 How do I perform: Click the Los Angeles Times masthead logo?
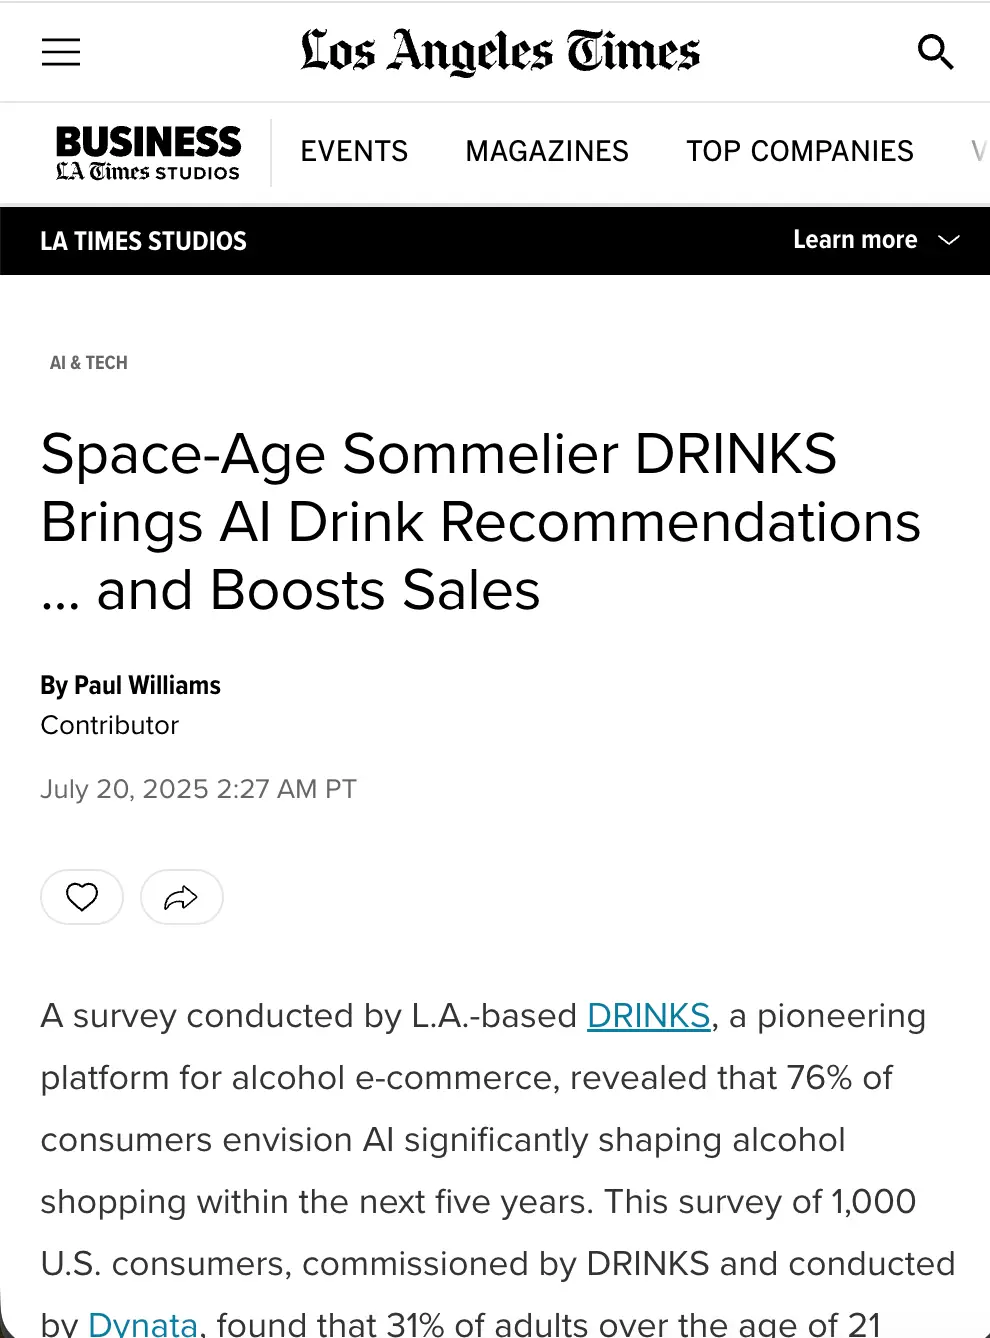click(499, 52)
